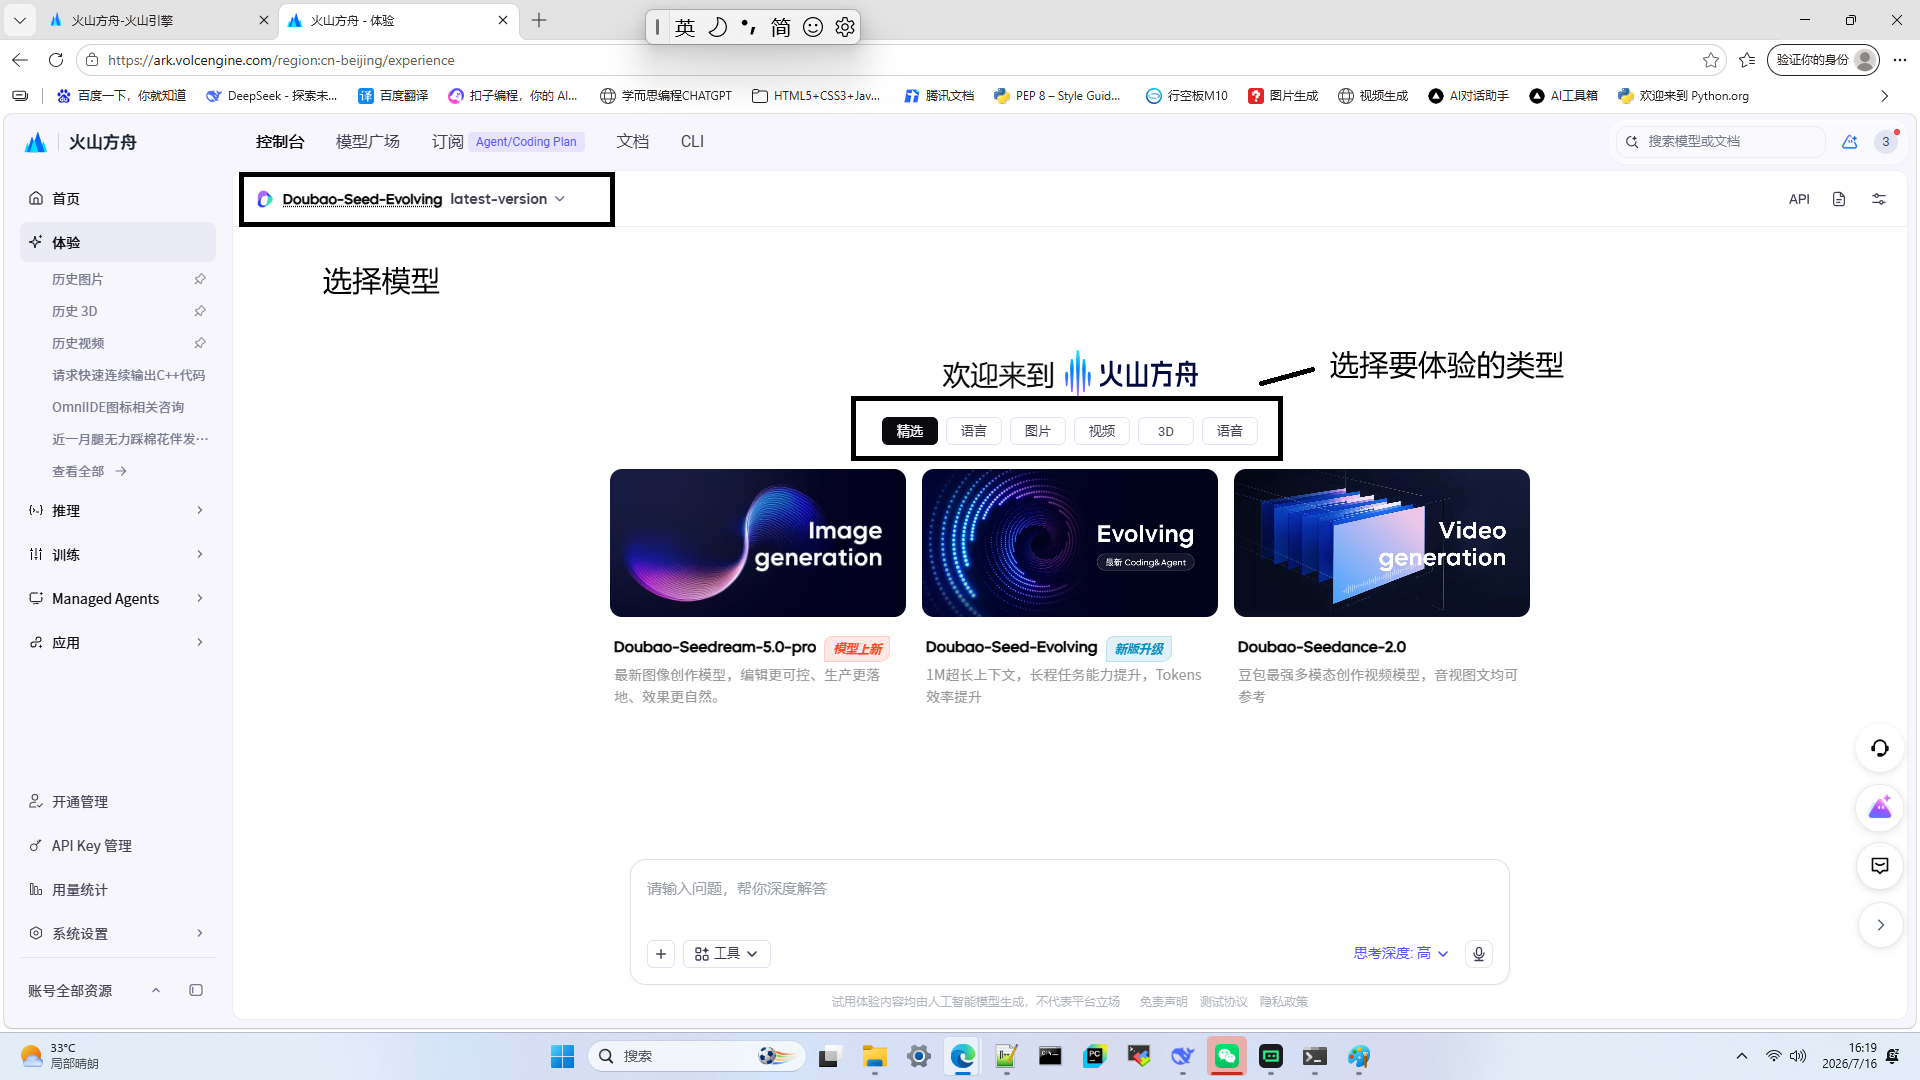
Task: Open the 隐私政策 link
Action: pos(1283,1002)
